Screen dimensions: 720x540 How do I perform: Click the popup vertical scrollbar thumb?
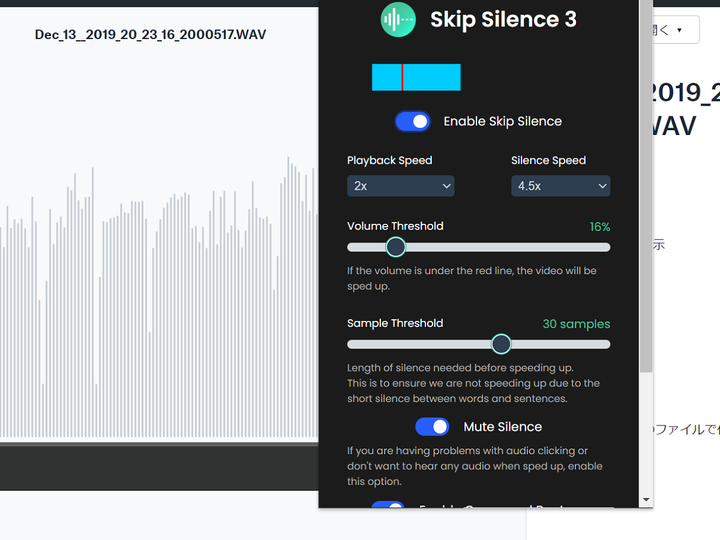(x=646, y=186)
